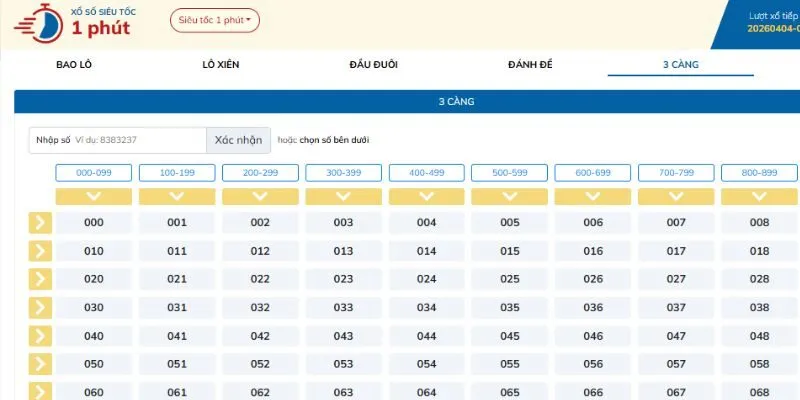Choose number 022 in the grid

pos(260,279)
